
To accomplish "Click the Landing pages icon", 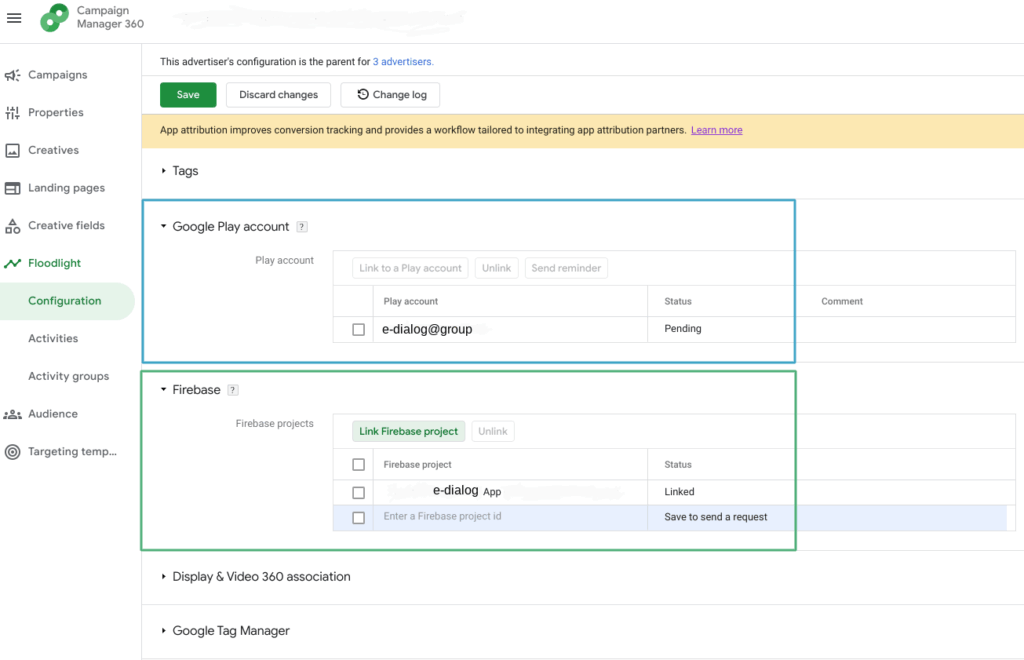I will (x=14, y=188).
